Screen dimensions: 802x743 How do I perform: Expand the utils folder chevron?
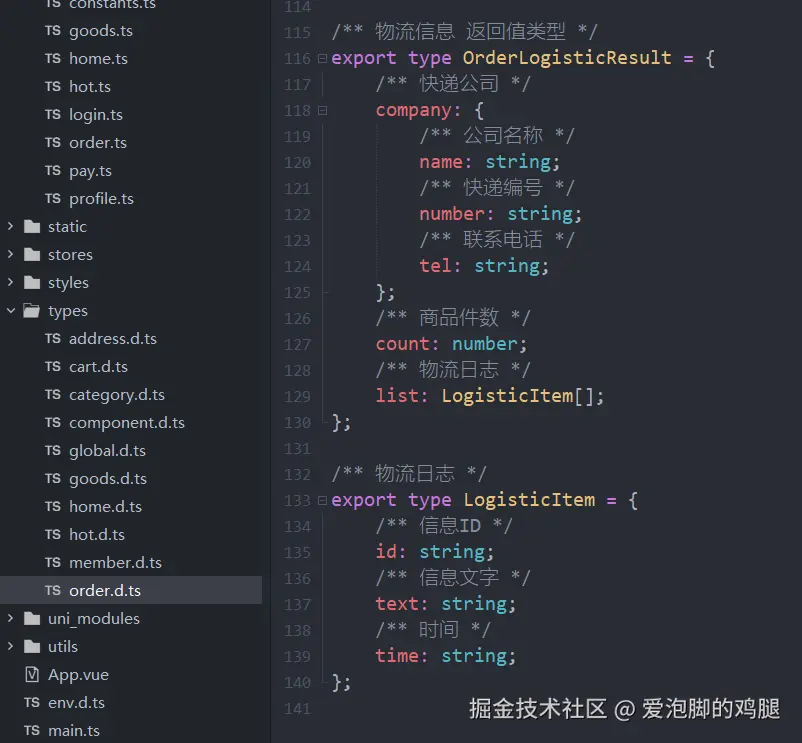(11, 646)
